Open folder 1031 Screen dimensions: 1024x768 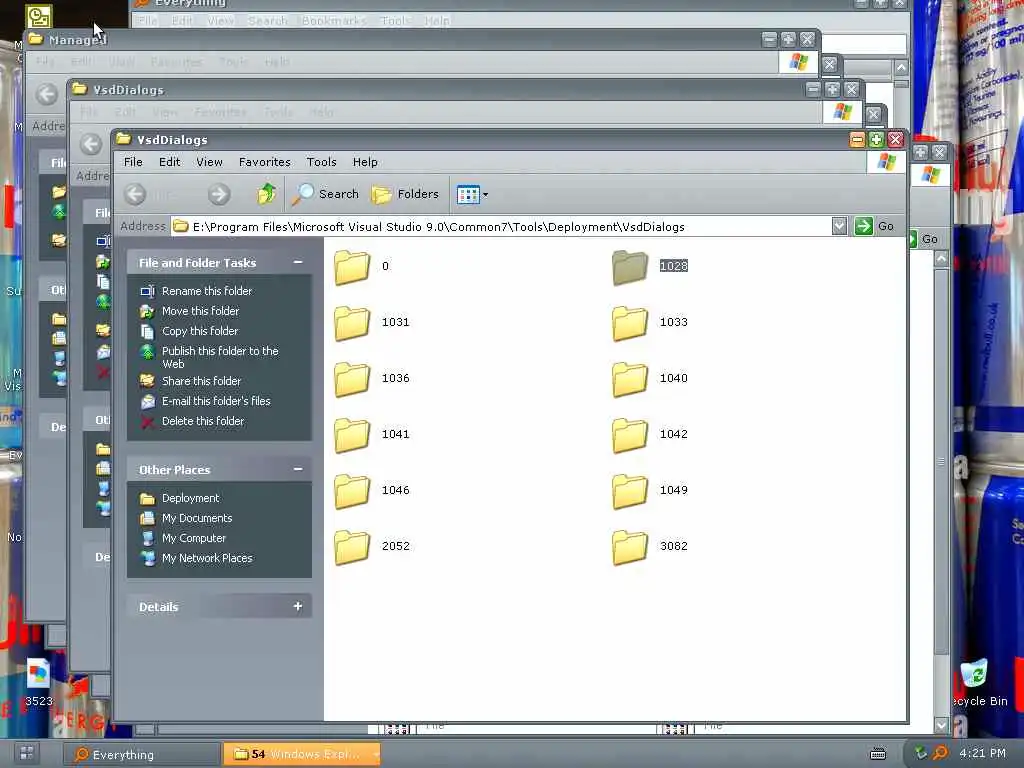pyautogui.click(x=352, y=323)
